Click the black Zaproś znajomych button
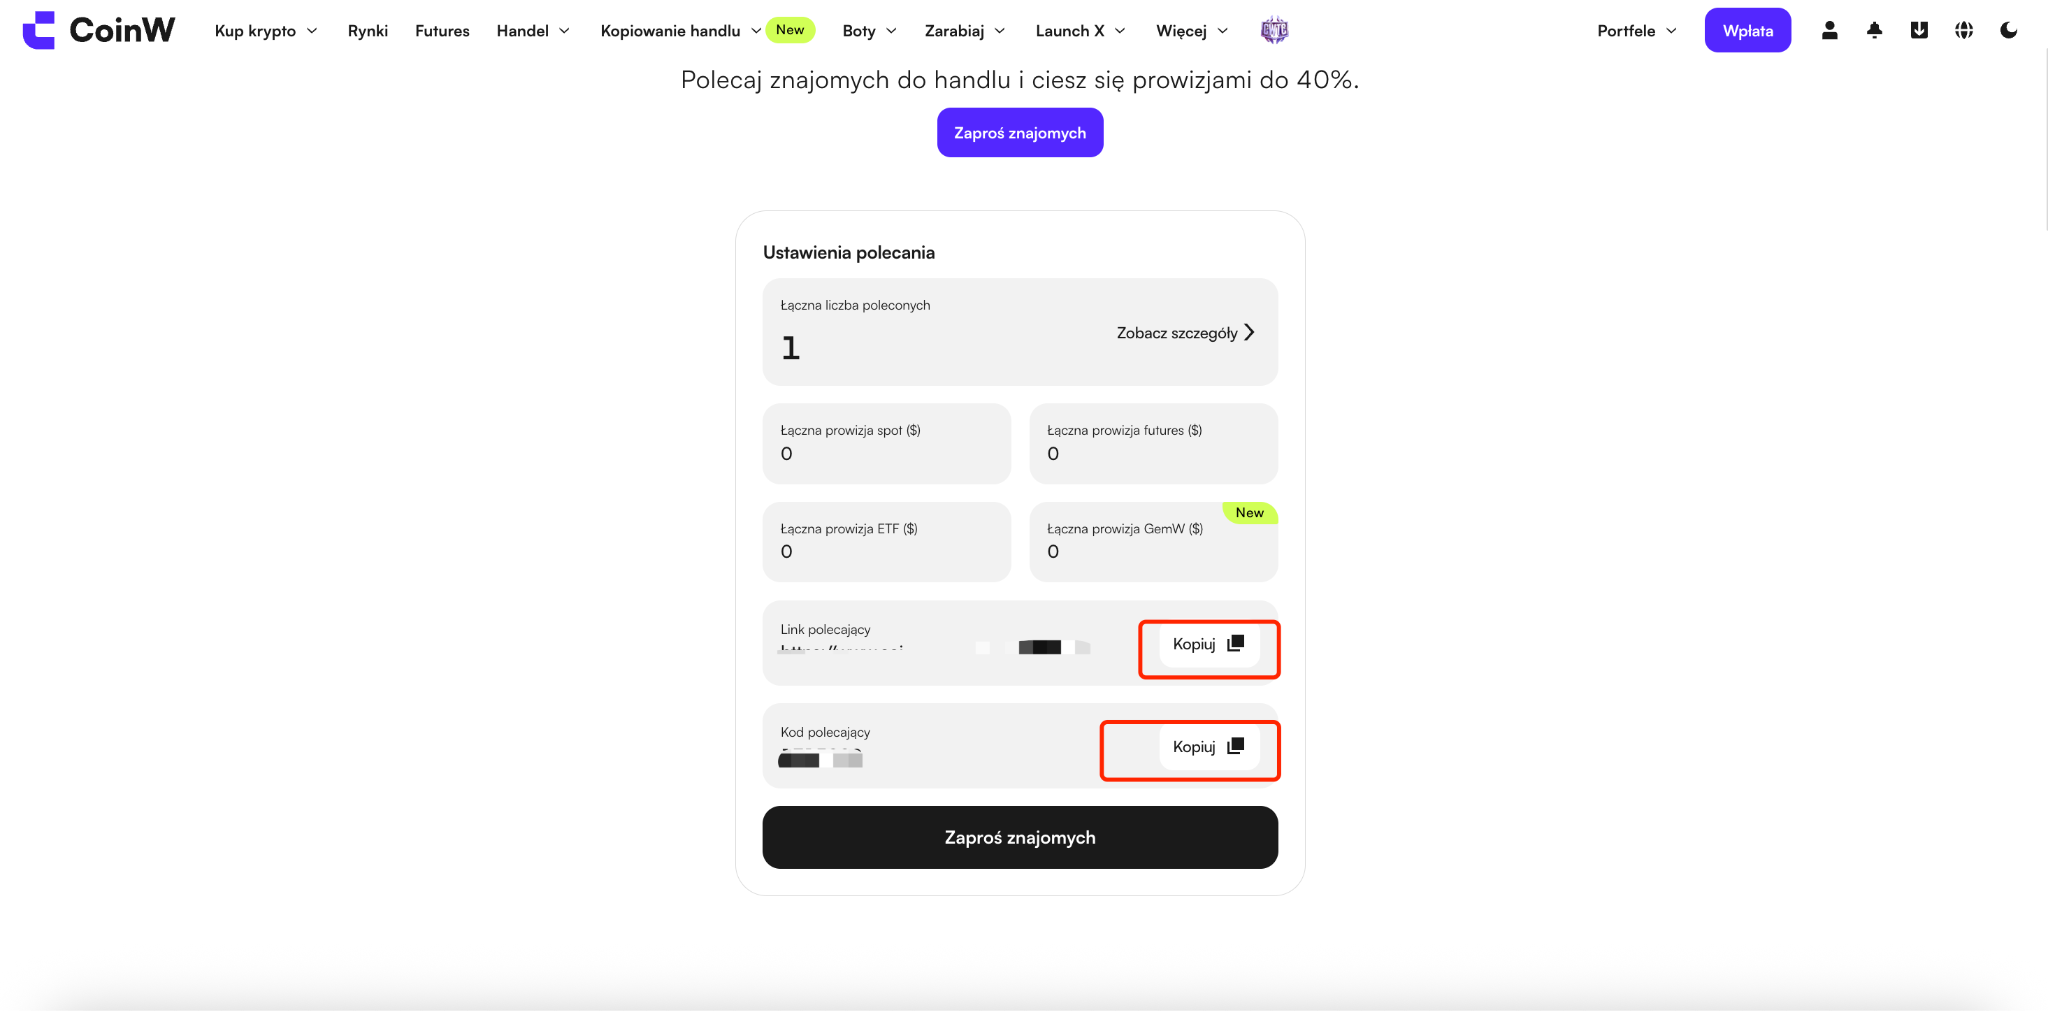Screen dimensions: 2048x1011 (x=1020, y=837)
